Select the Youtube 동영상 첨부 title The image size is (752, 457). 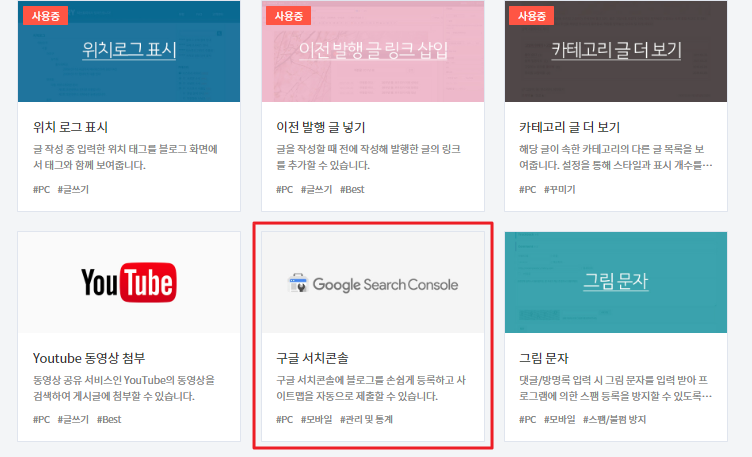(x=89, y=358)
